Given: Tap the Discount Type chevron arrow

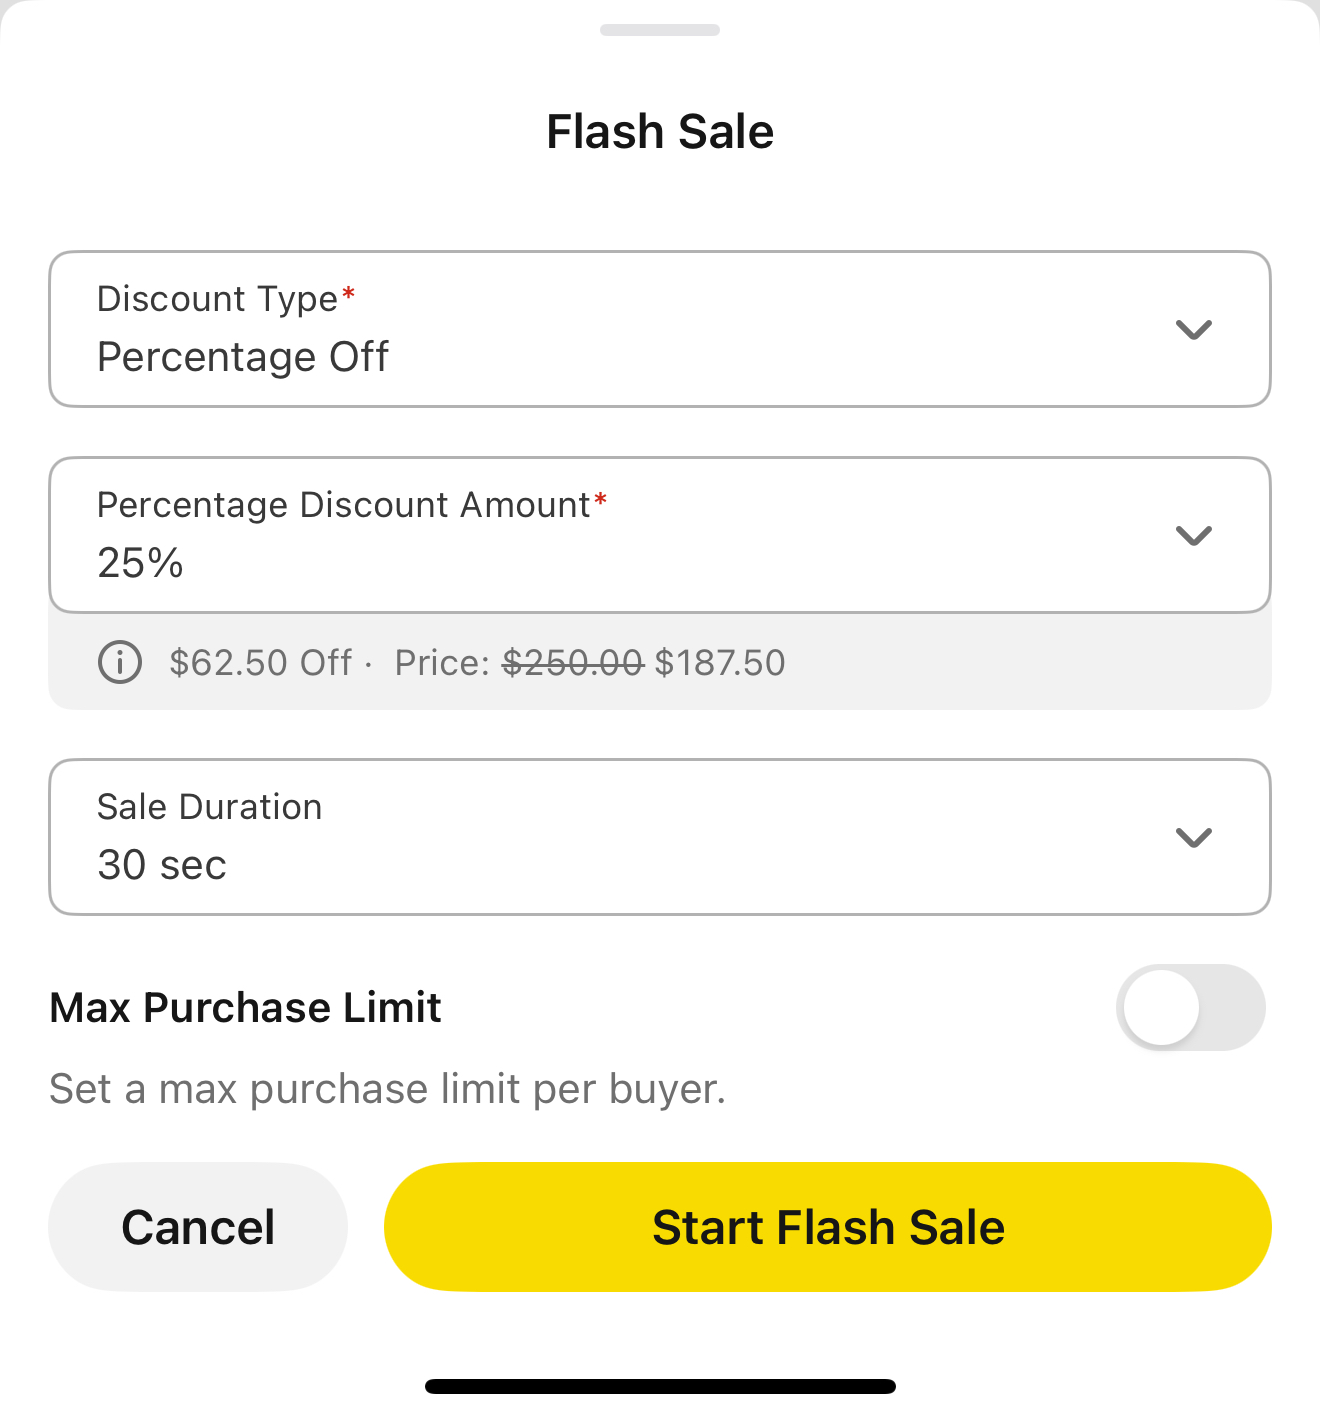Looking at the screenshot, I should pos(1194,330).
